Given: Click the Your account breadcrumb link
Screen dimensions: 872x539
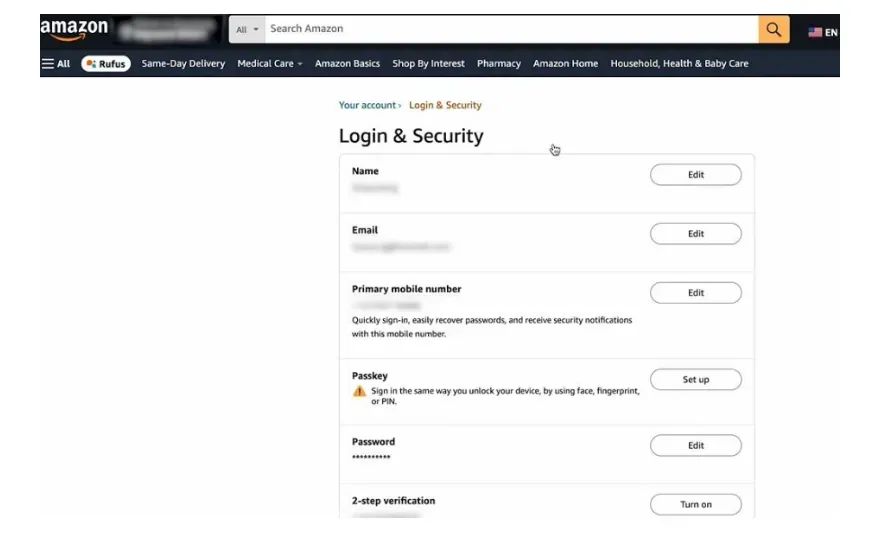Looking at the screenshot, I should click(367, 105).
